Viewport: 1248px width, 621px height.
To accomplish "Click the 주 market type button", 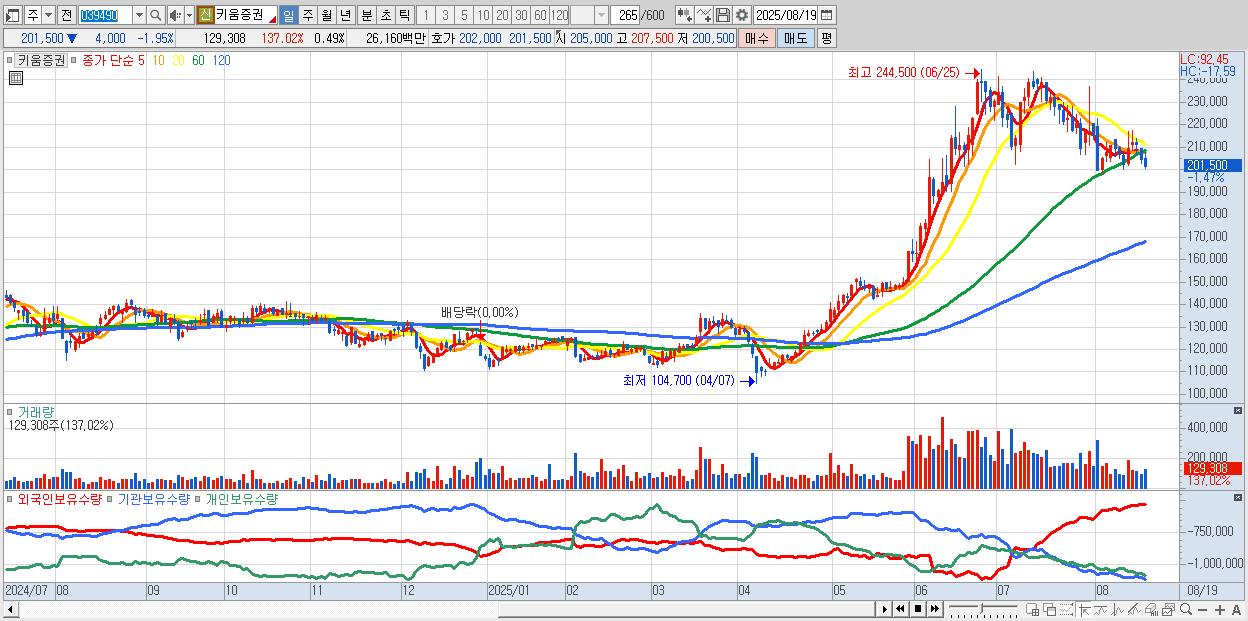I will click(x=32, y=15).
